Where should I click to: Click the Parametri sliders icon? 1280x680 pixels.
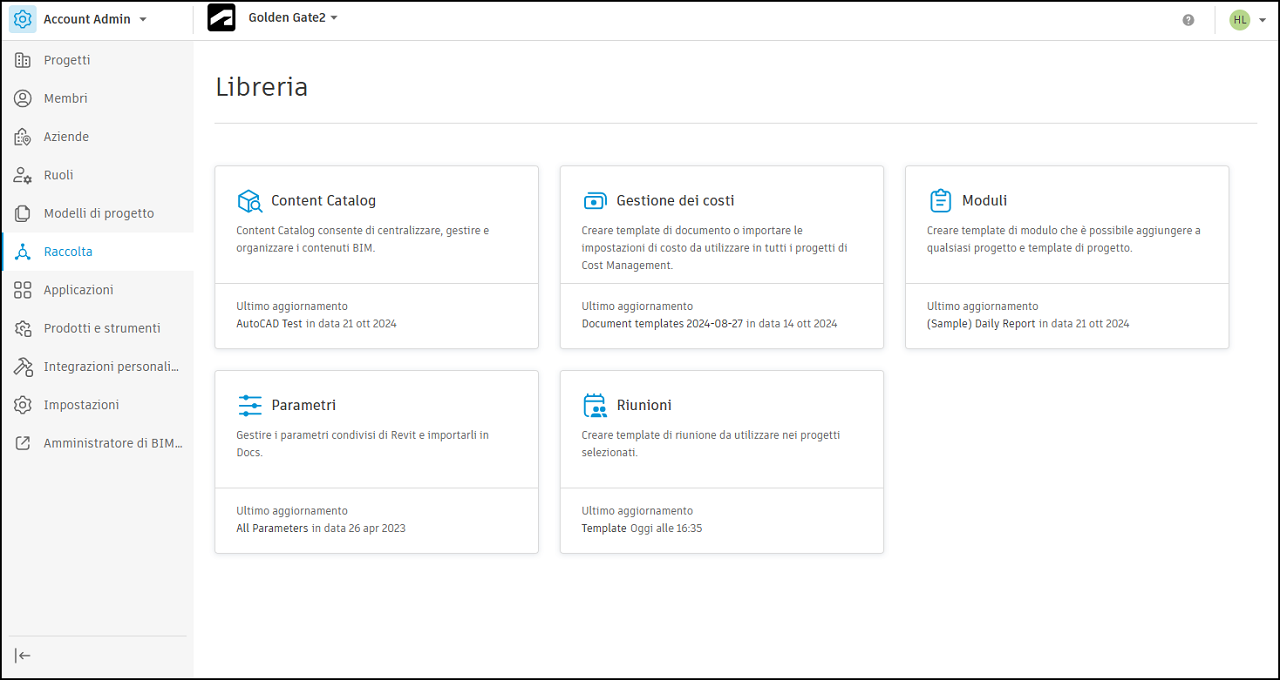tap(249, 405)
